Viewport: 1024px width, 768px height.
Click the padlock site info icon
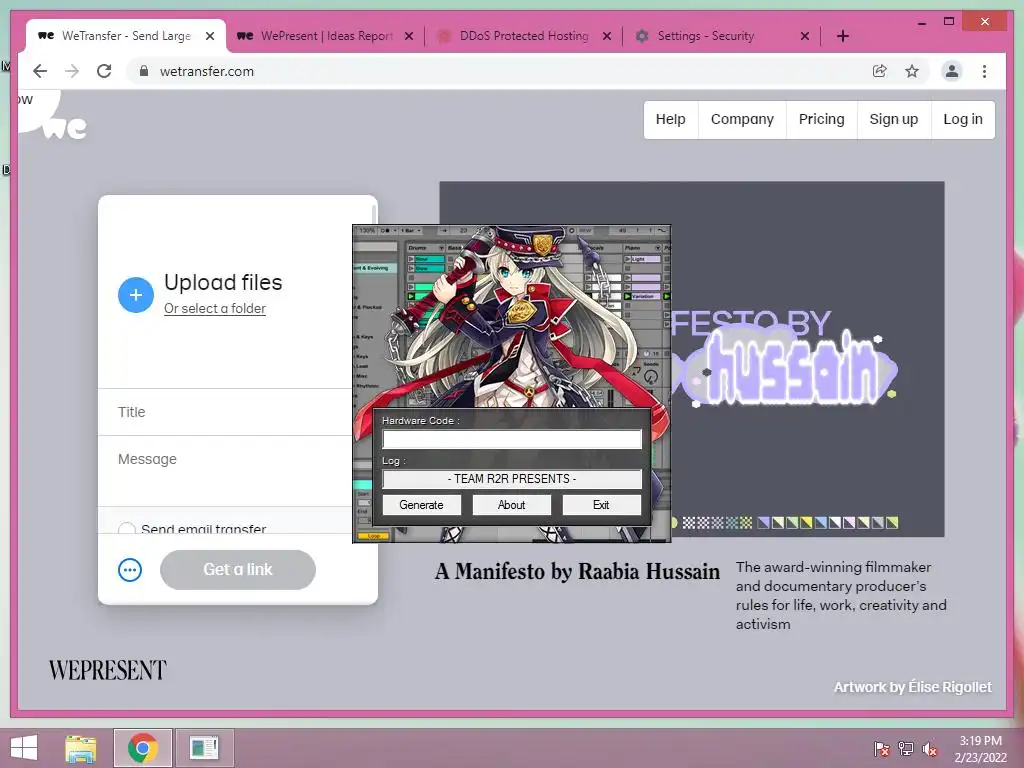click(x=144, y=71)
